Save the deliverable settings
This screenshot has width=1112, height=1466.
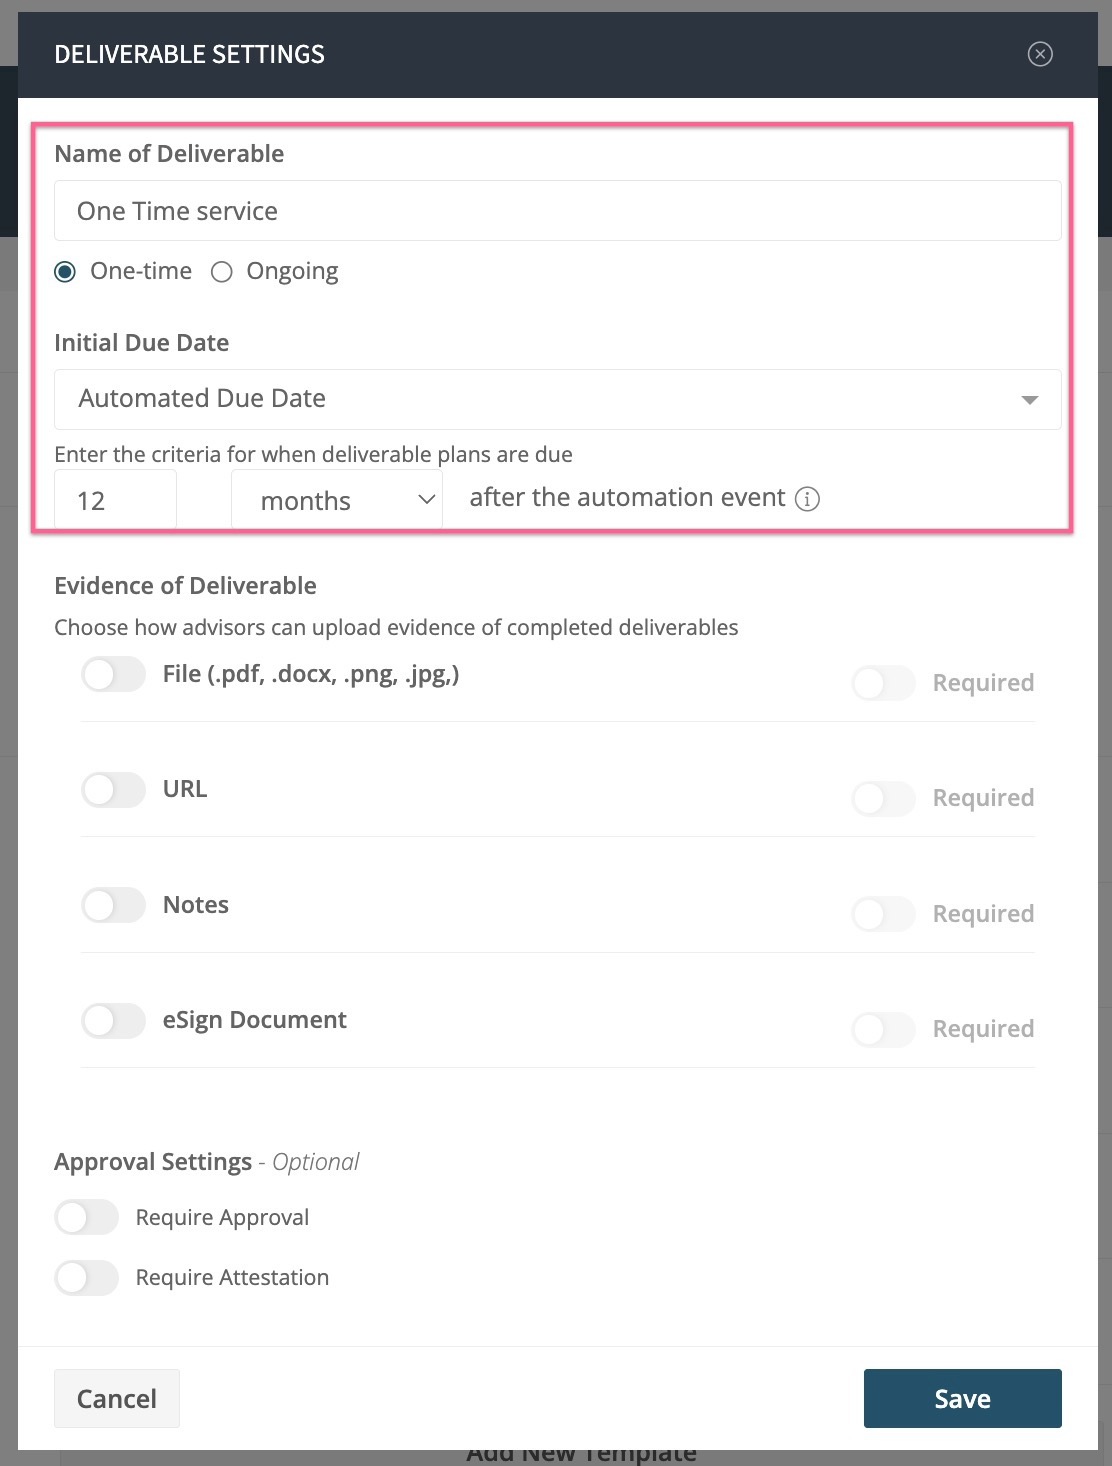coord(963,1398)
